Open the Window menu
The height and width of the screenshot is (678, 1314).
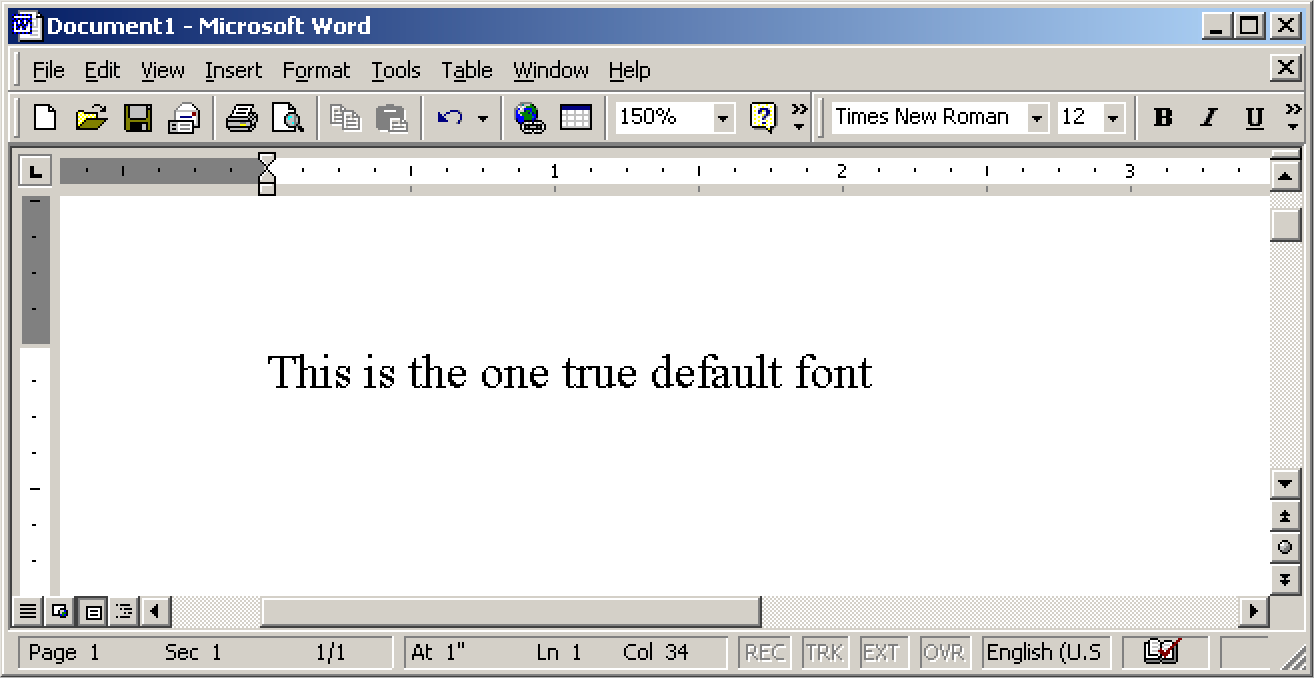click(x=551, y=71)
